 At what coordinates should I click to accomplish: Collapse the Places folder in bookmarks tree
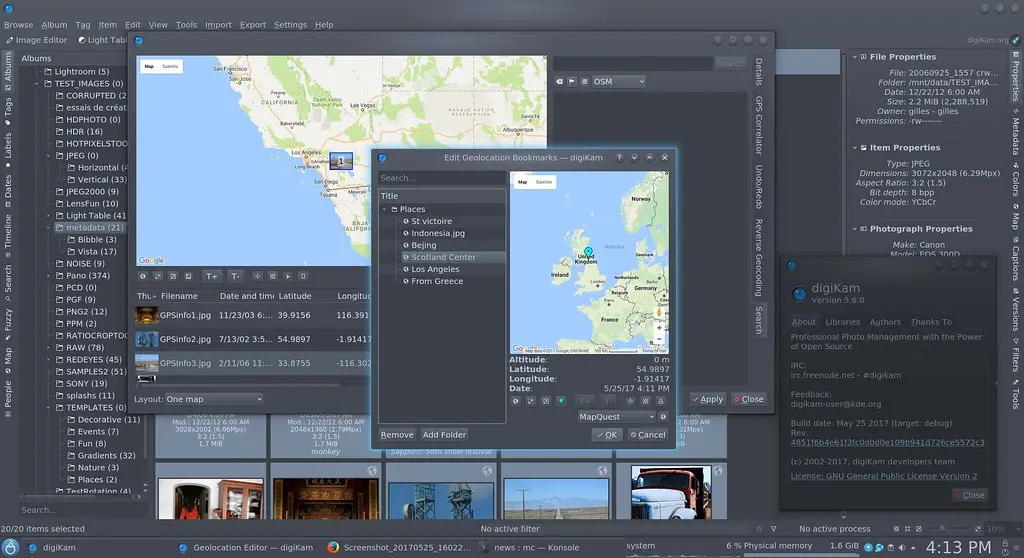click(x=385, y=209)
